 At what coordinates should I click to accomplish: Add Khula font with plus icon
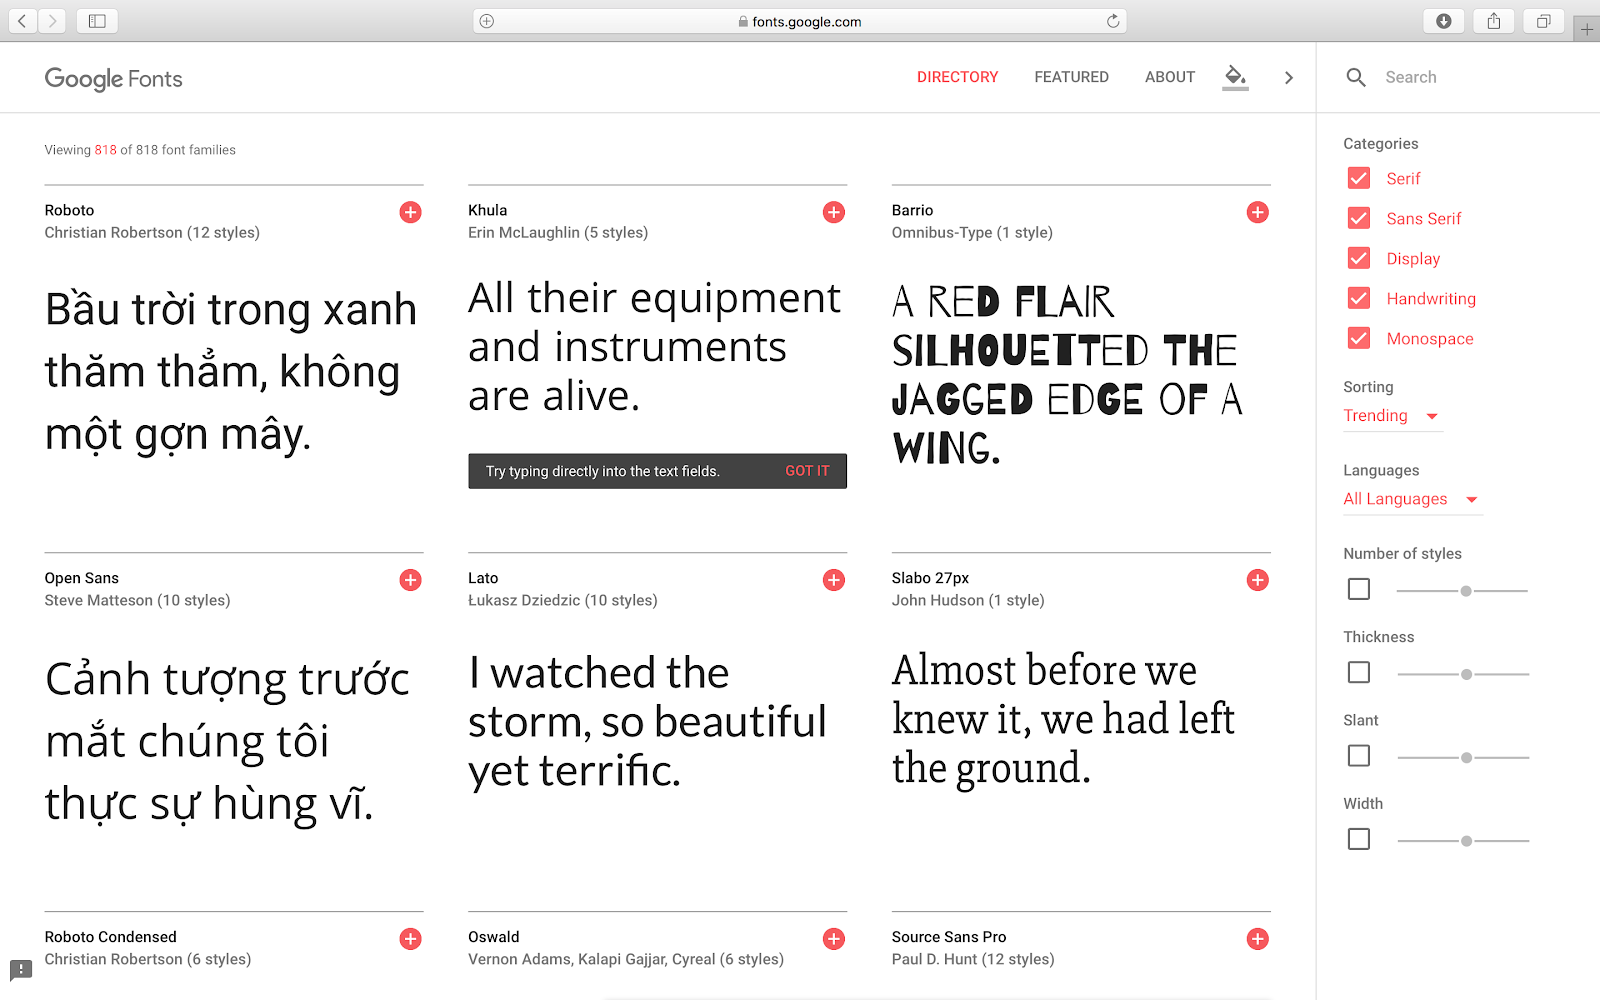pos(834,212)
